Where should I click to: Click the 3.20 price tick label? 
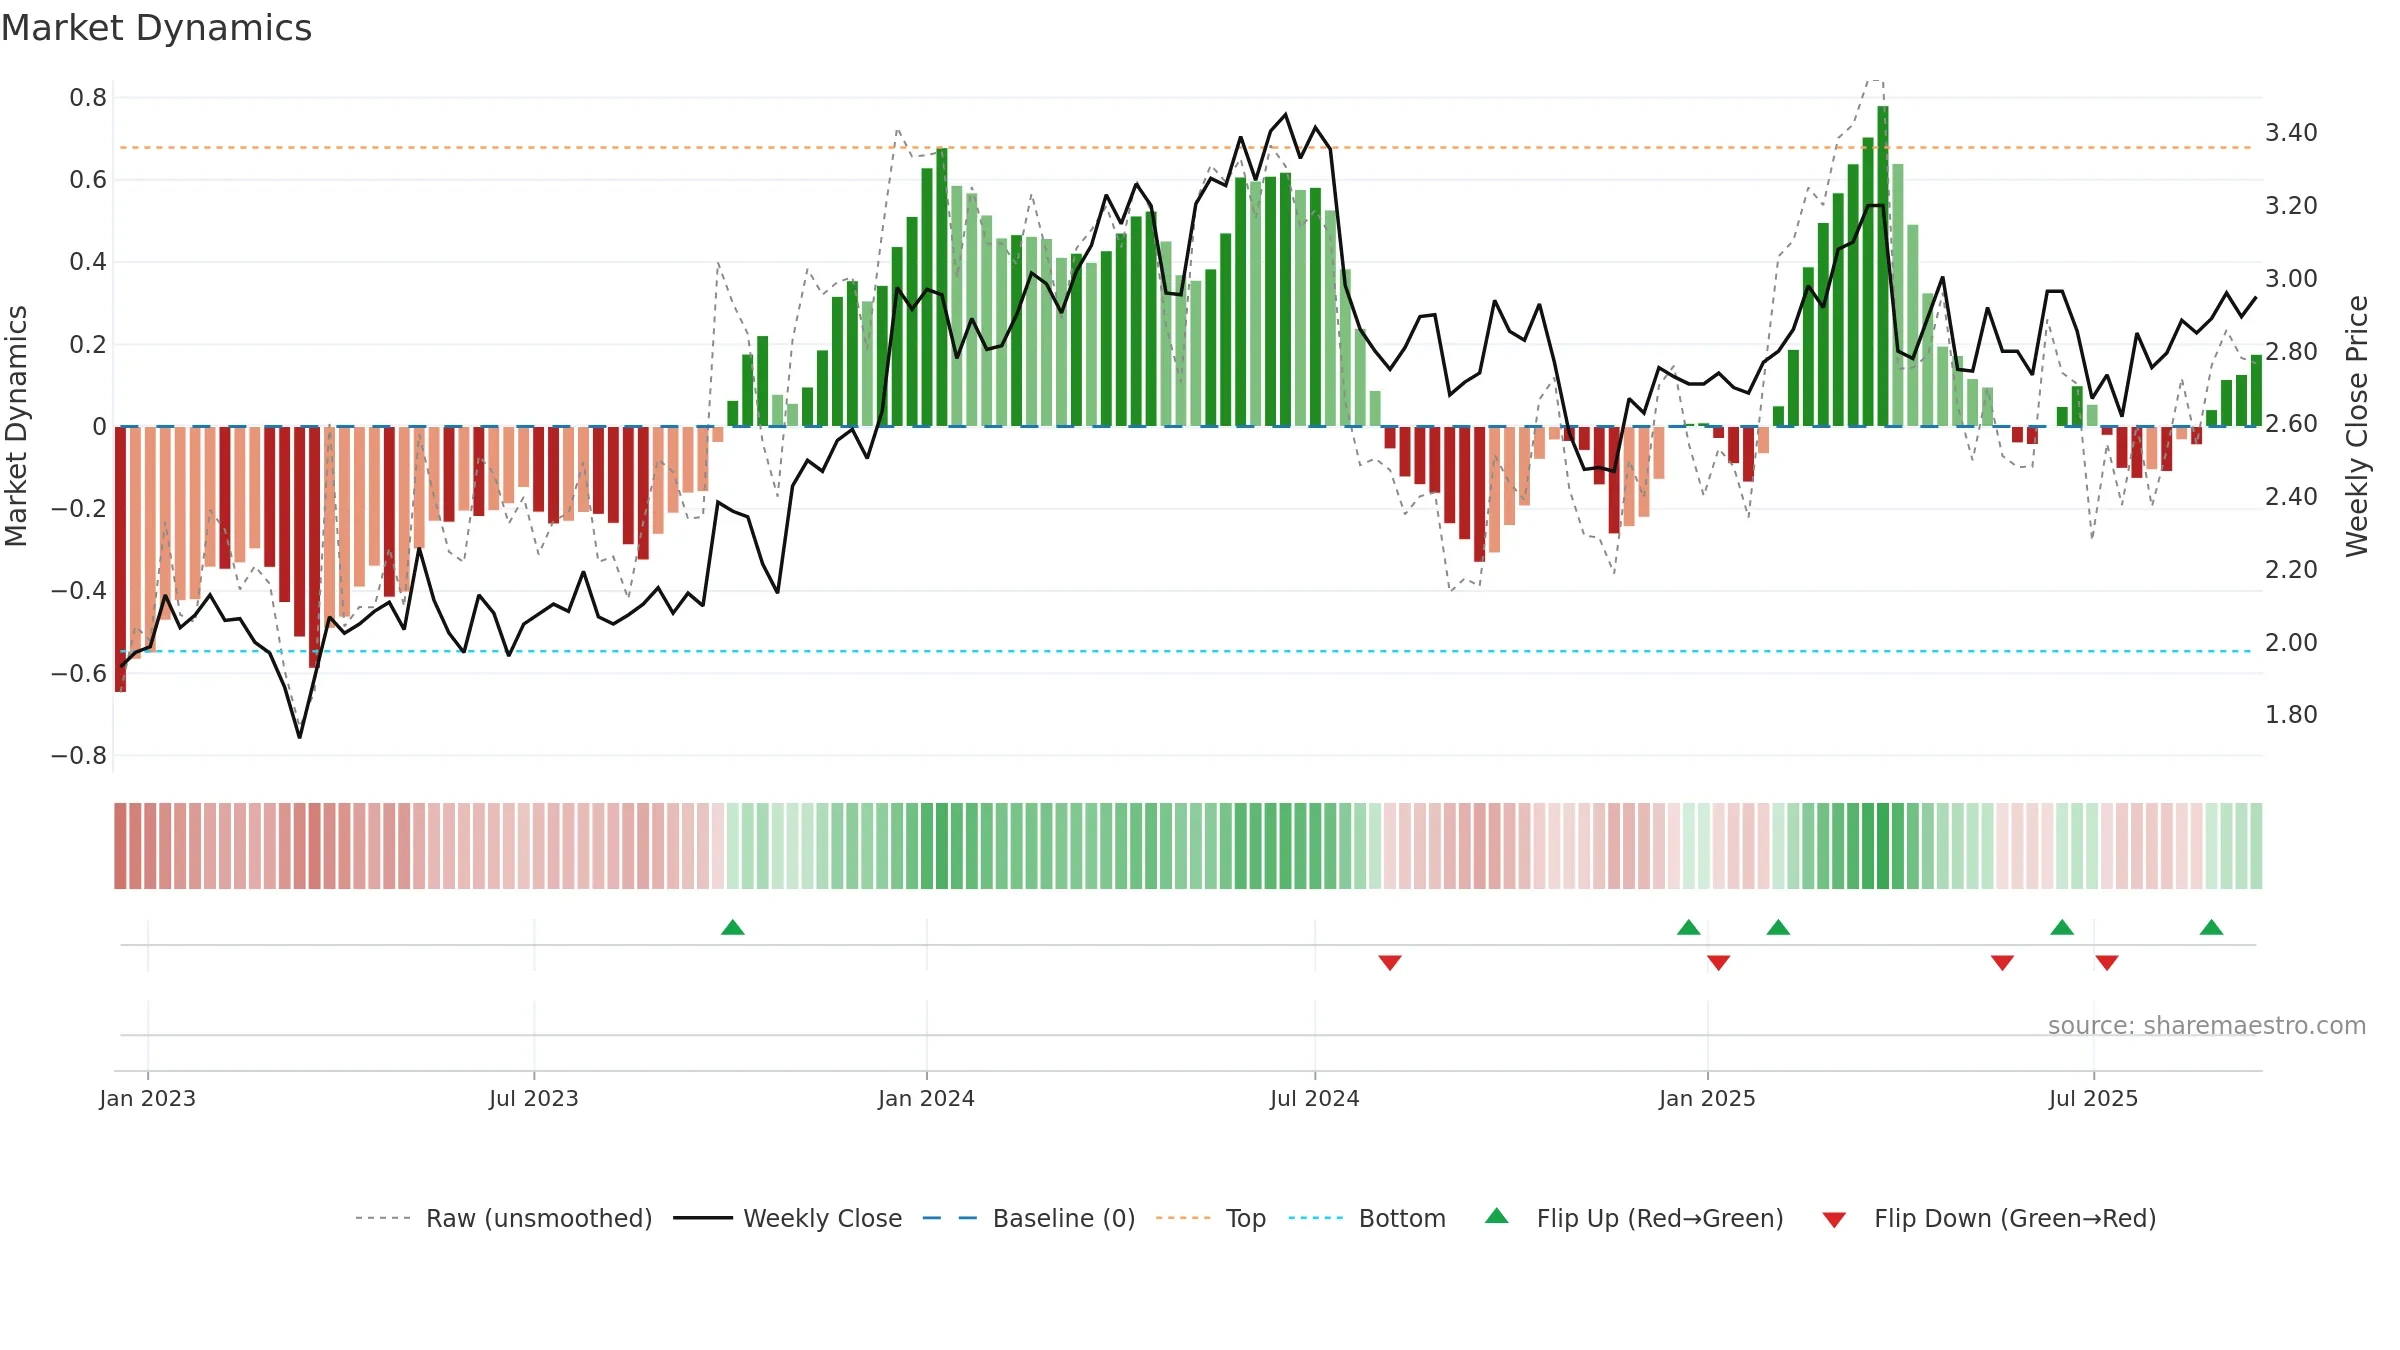click(2291, 206)
